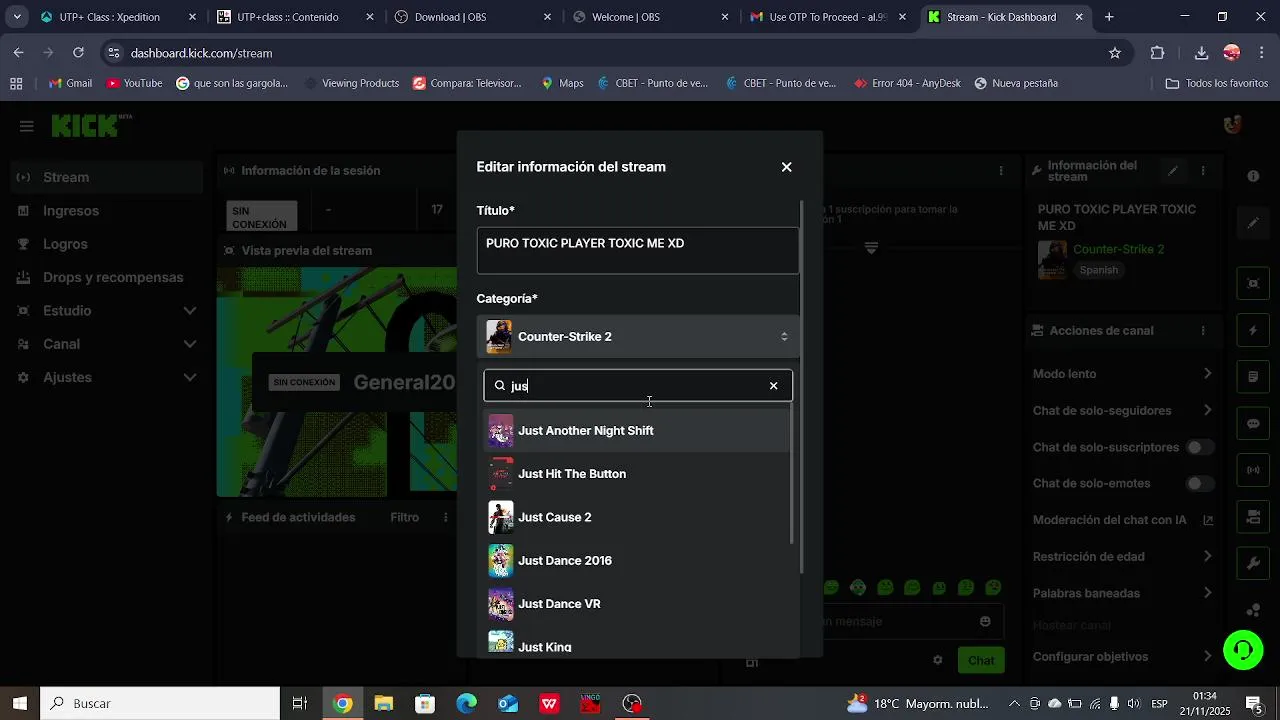1280x720 pixels.
Task: Click the dialog vertical scrollbar
Action: tap(802, 385)
